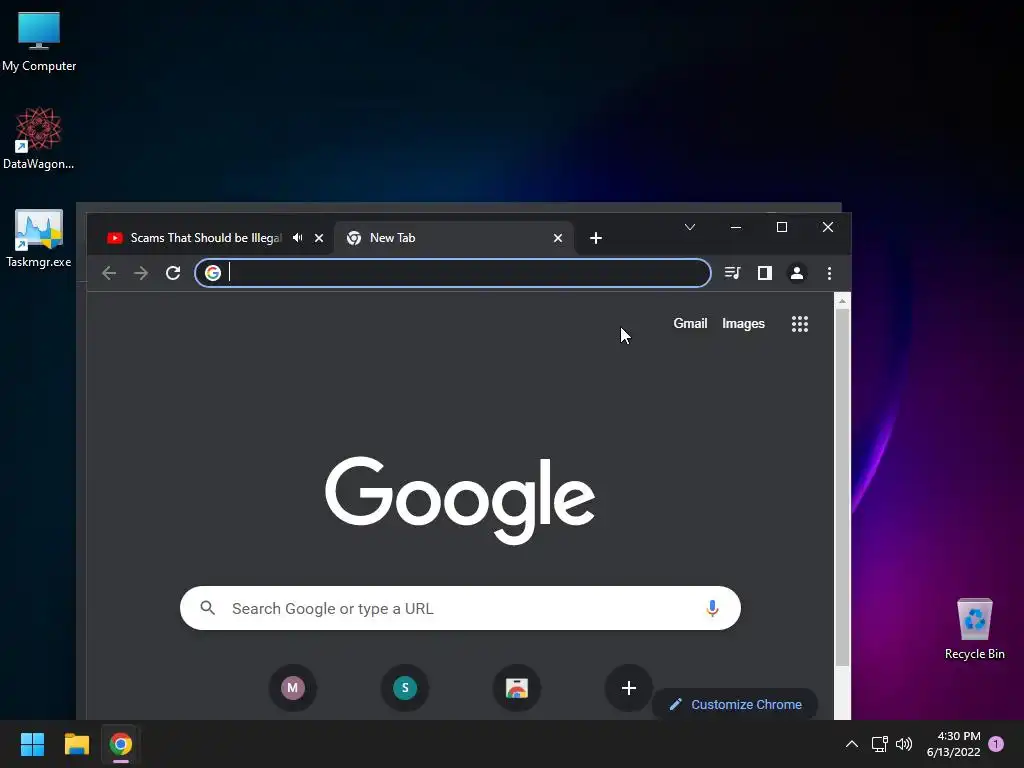This screenshot has width=1024, height=768.
Task: Go back using the back arrow
Action: [x=109, y=273]
